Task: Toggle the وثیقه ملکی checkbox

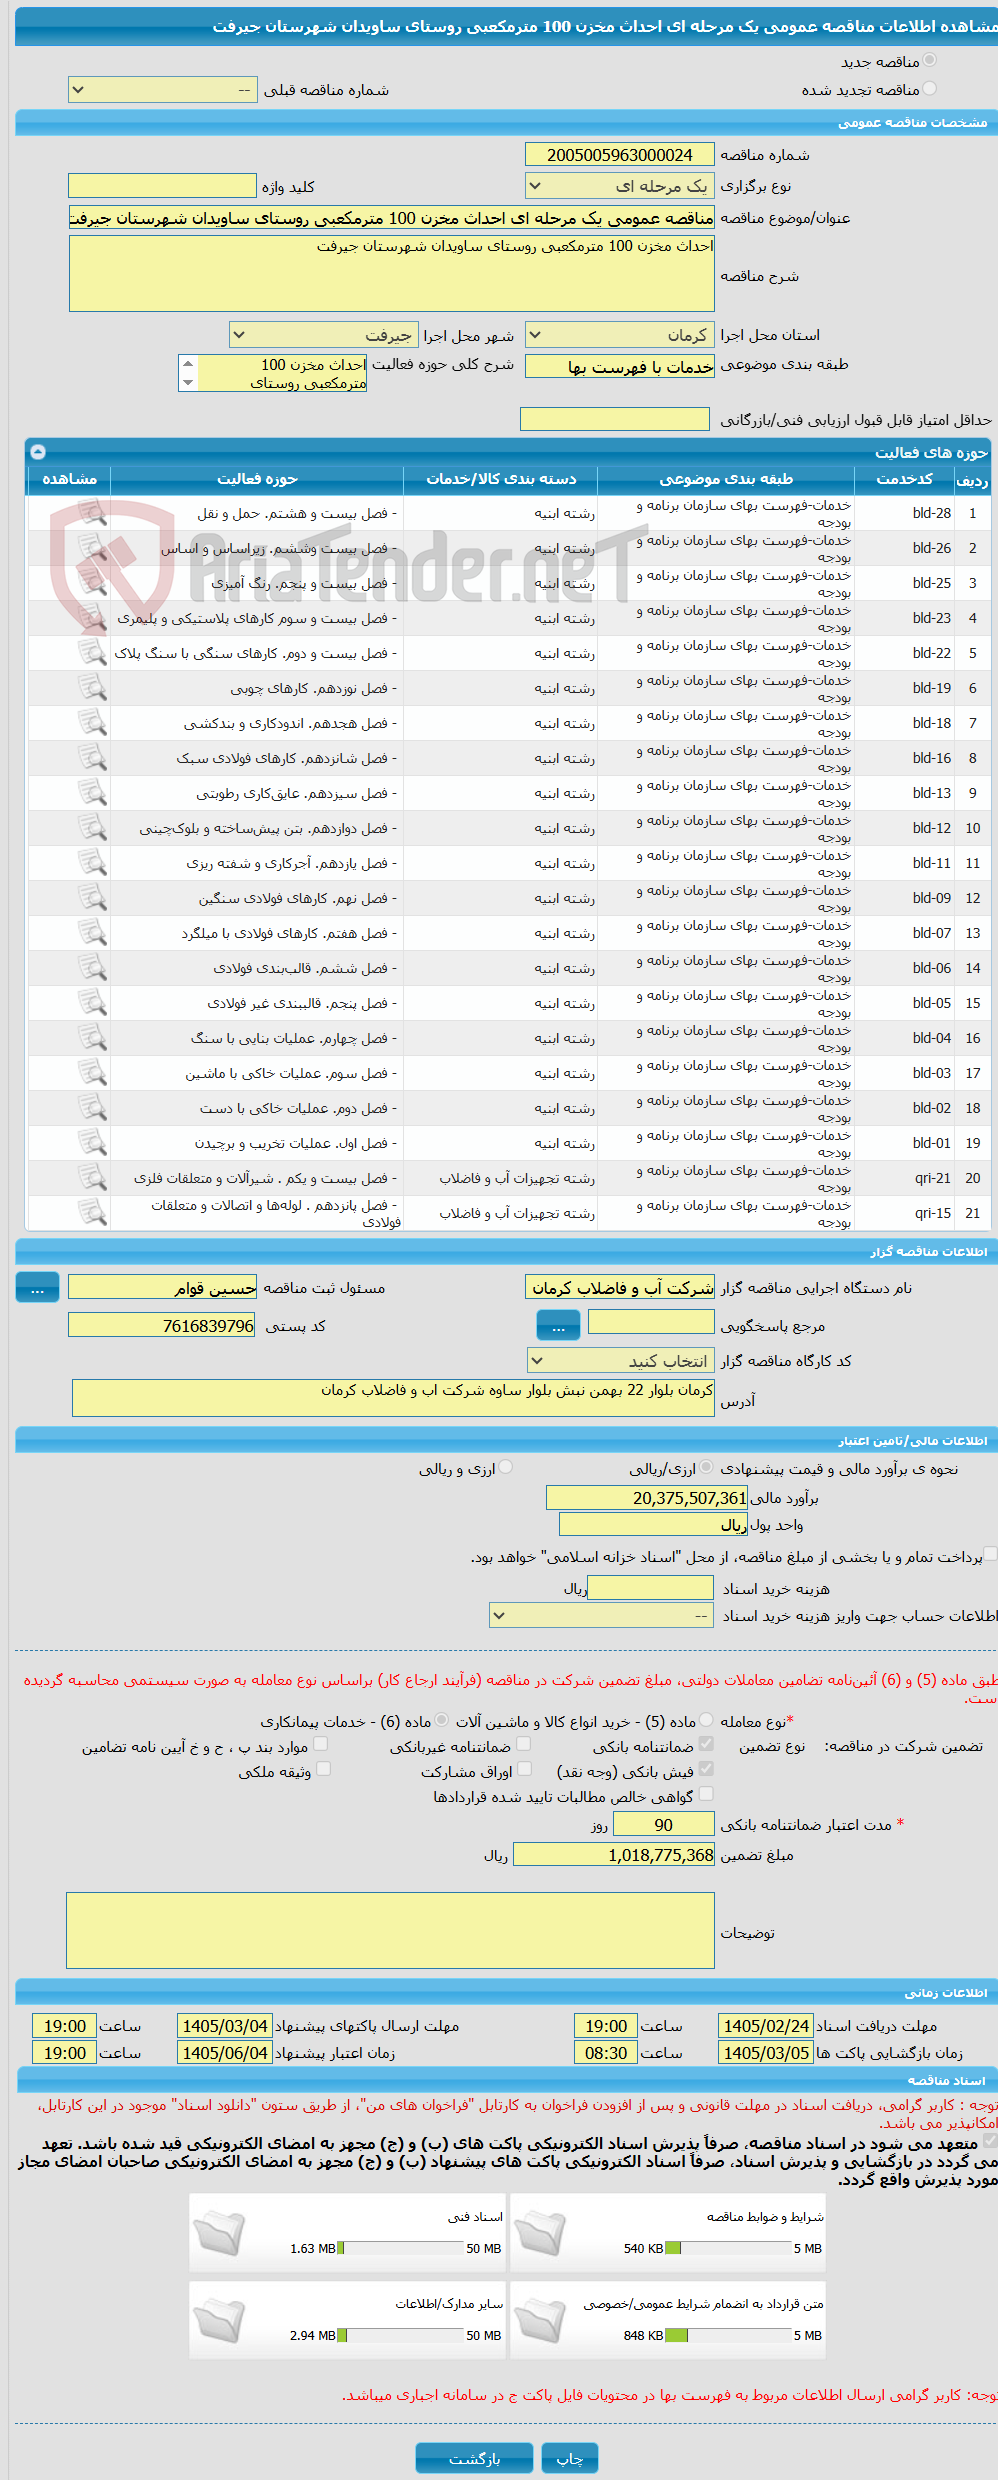Action: tap(323, 1769)
